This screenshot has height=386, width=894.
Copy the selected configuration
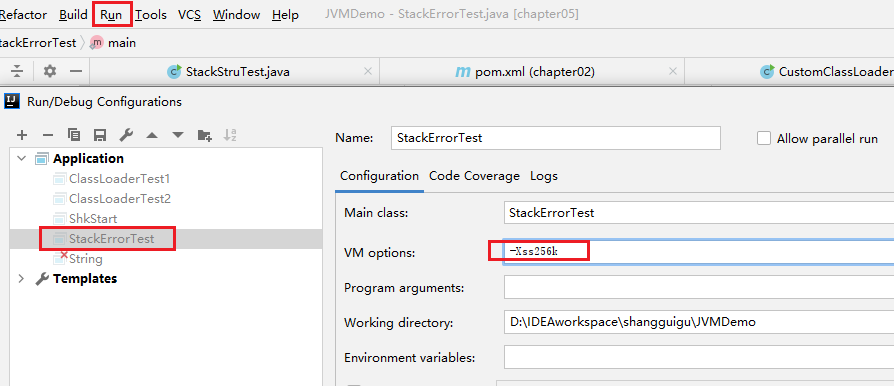point(74,135)
